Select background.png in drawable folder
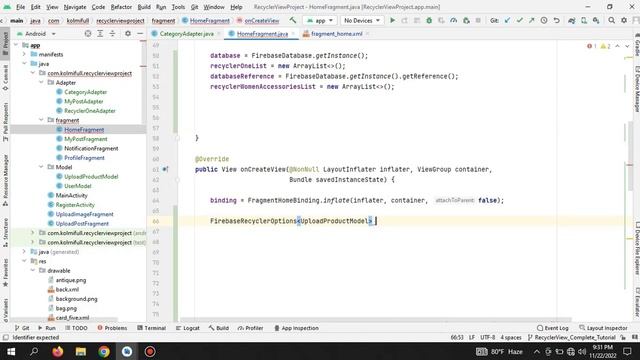 [76, 299]
